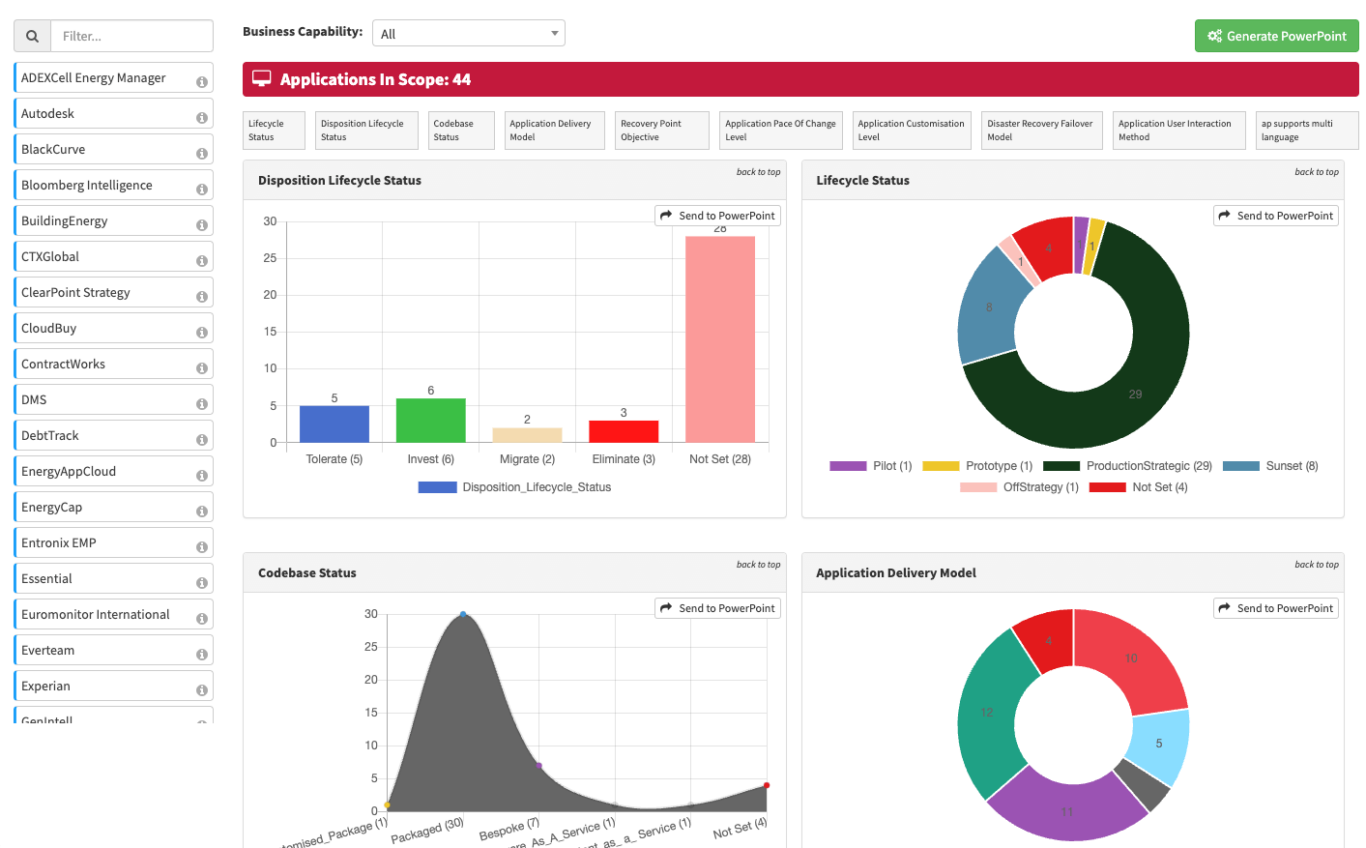The image size is (1366, 848).
Task: Open DMS info icon
Action: click(202, 404)
